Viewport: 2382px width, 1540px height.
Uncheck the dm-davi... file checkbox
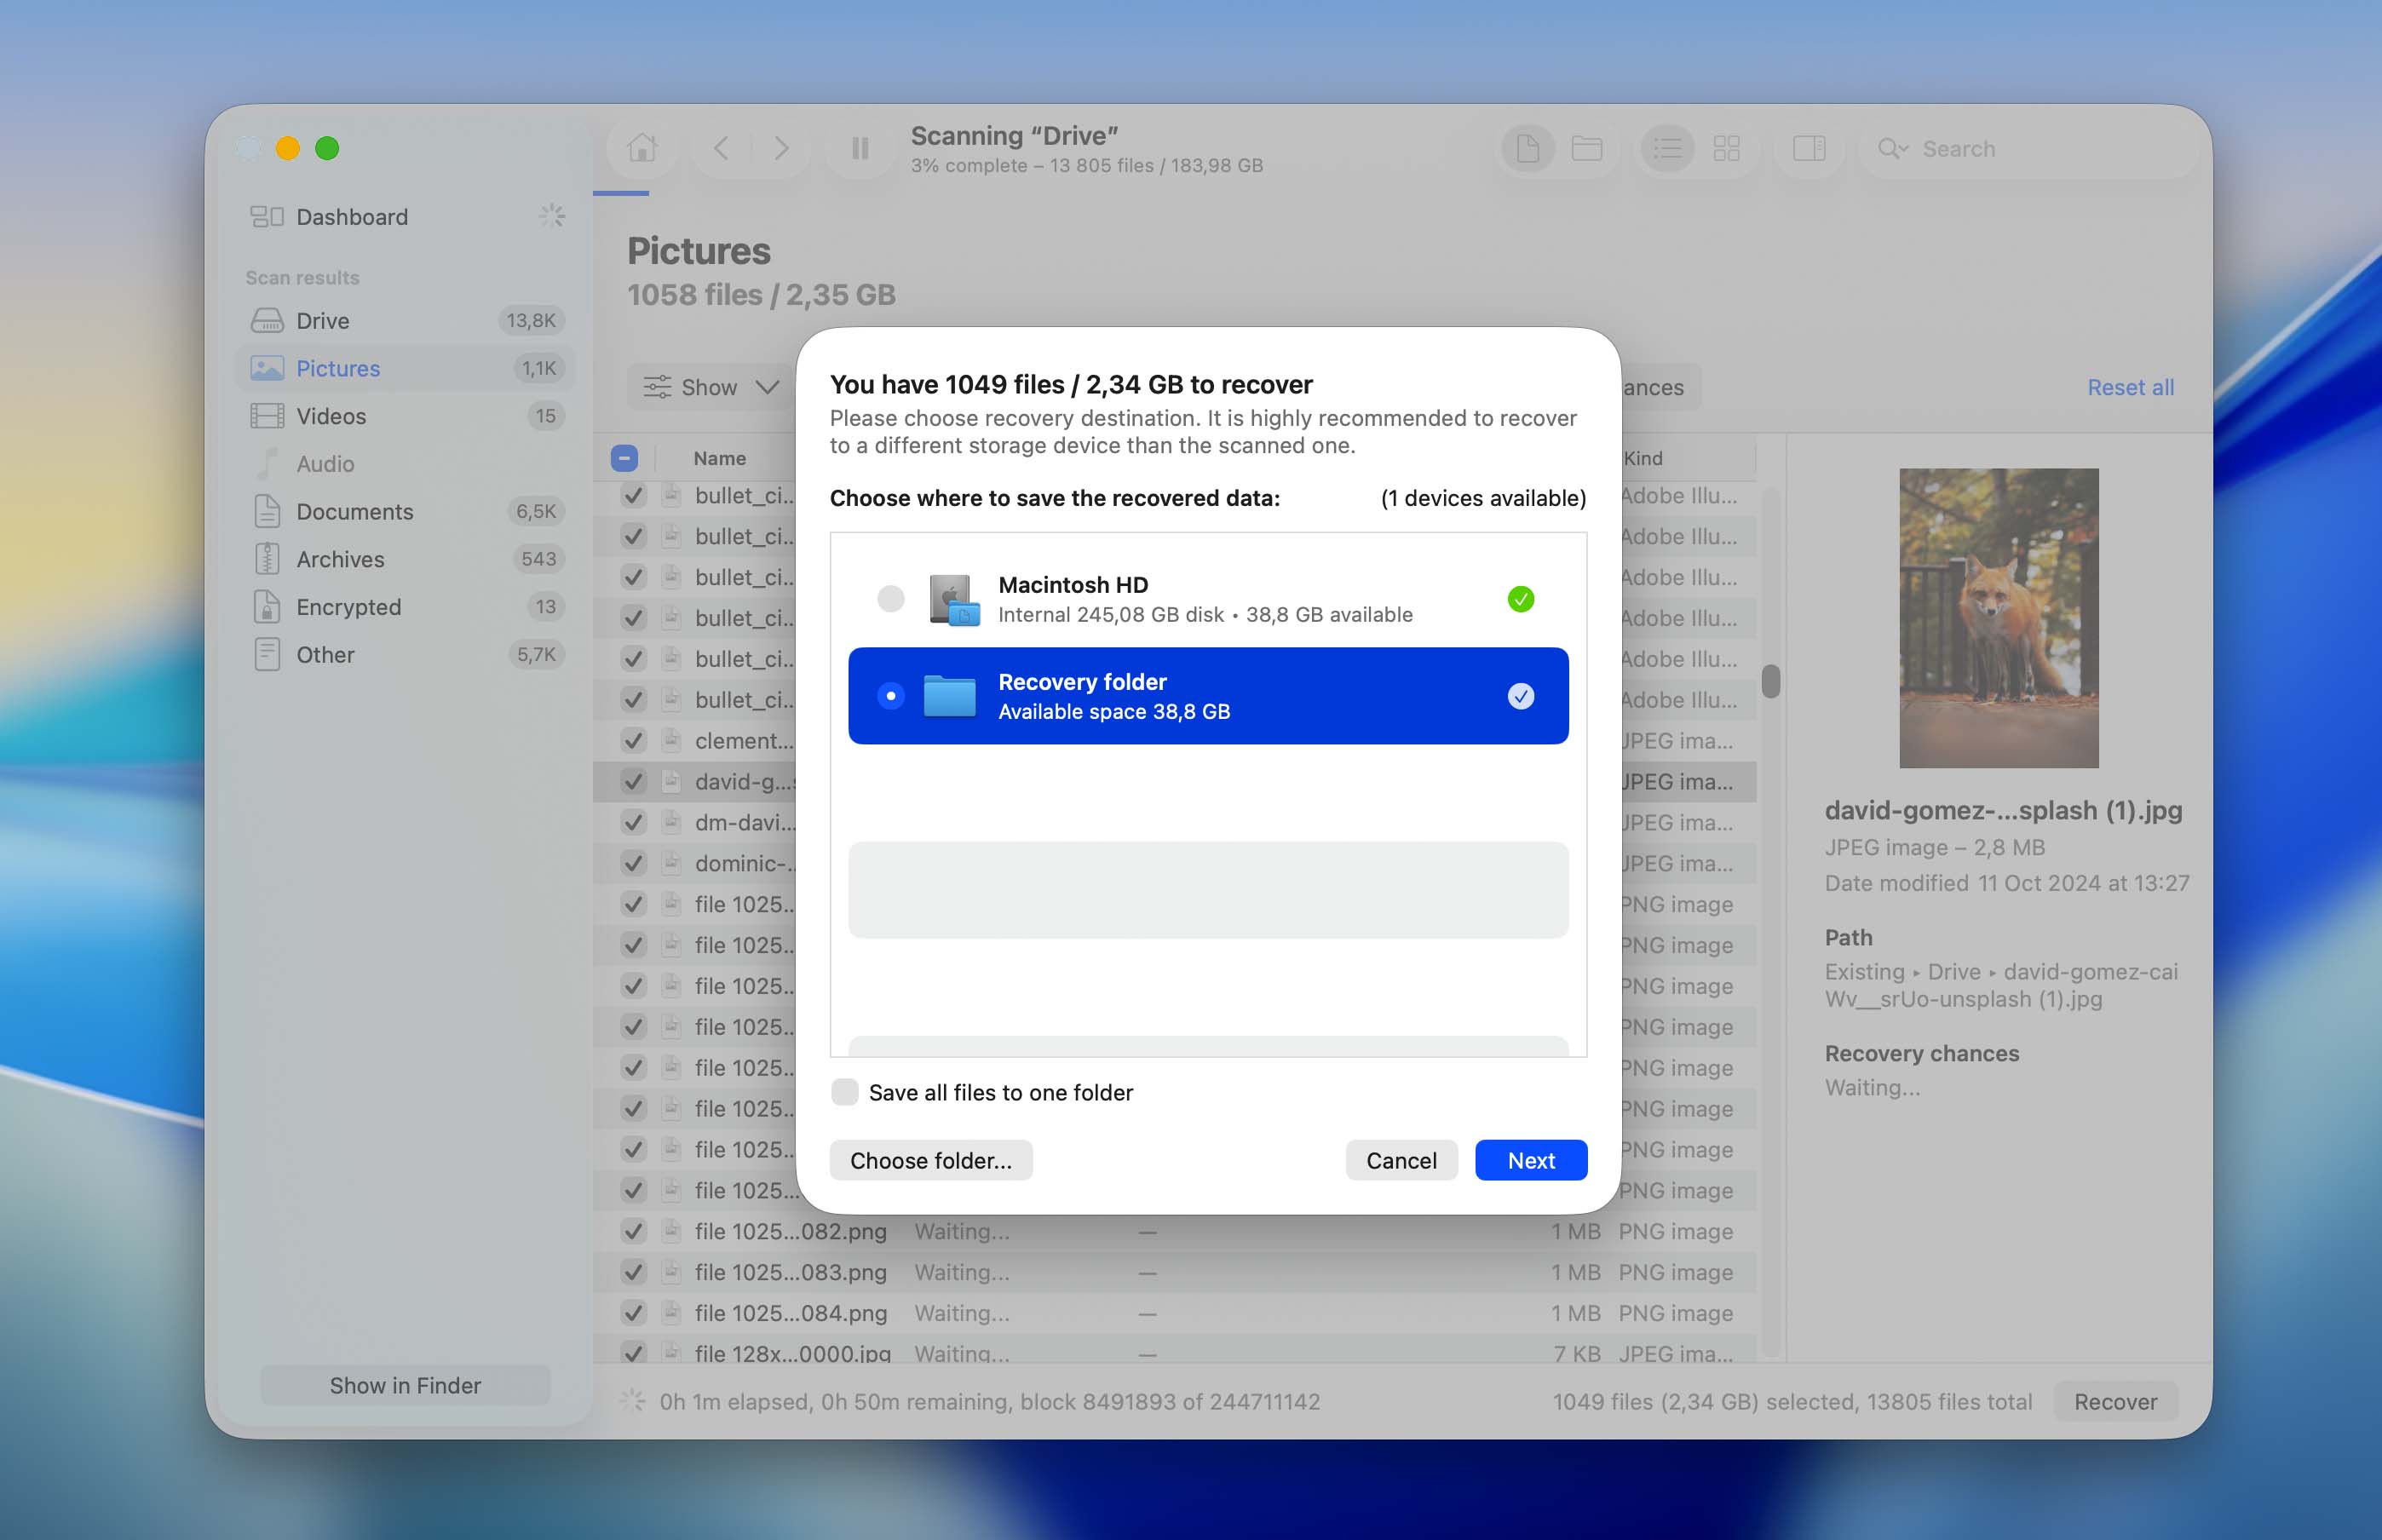point(633,823)
